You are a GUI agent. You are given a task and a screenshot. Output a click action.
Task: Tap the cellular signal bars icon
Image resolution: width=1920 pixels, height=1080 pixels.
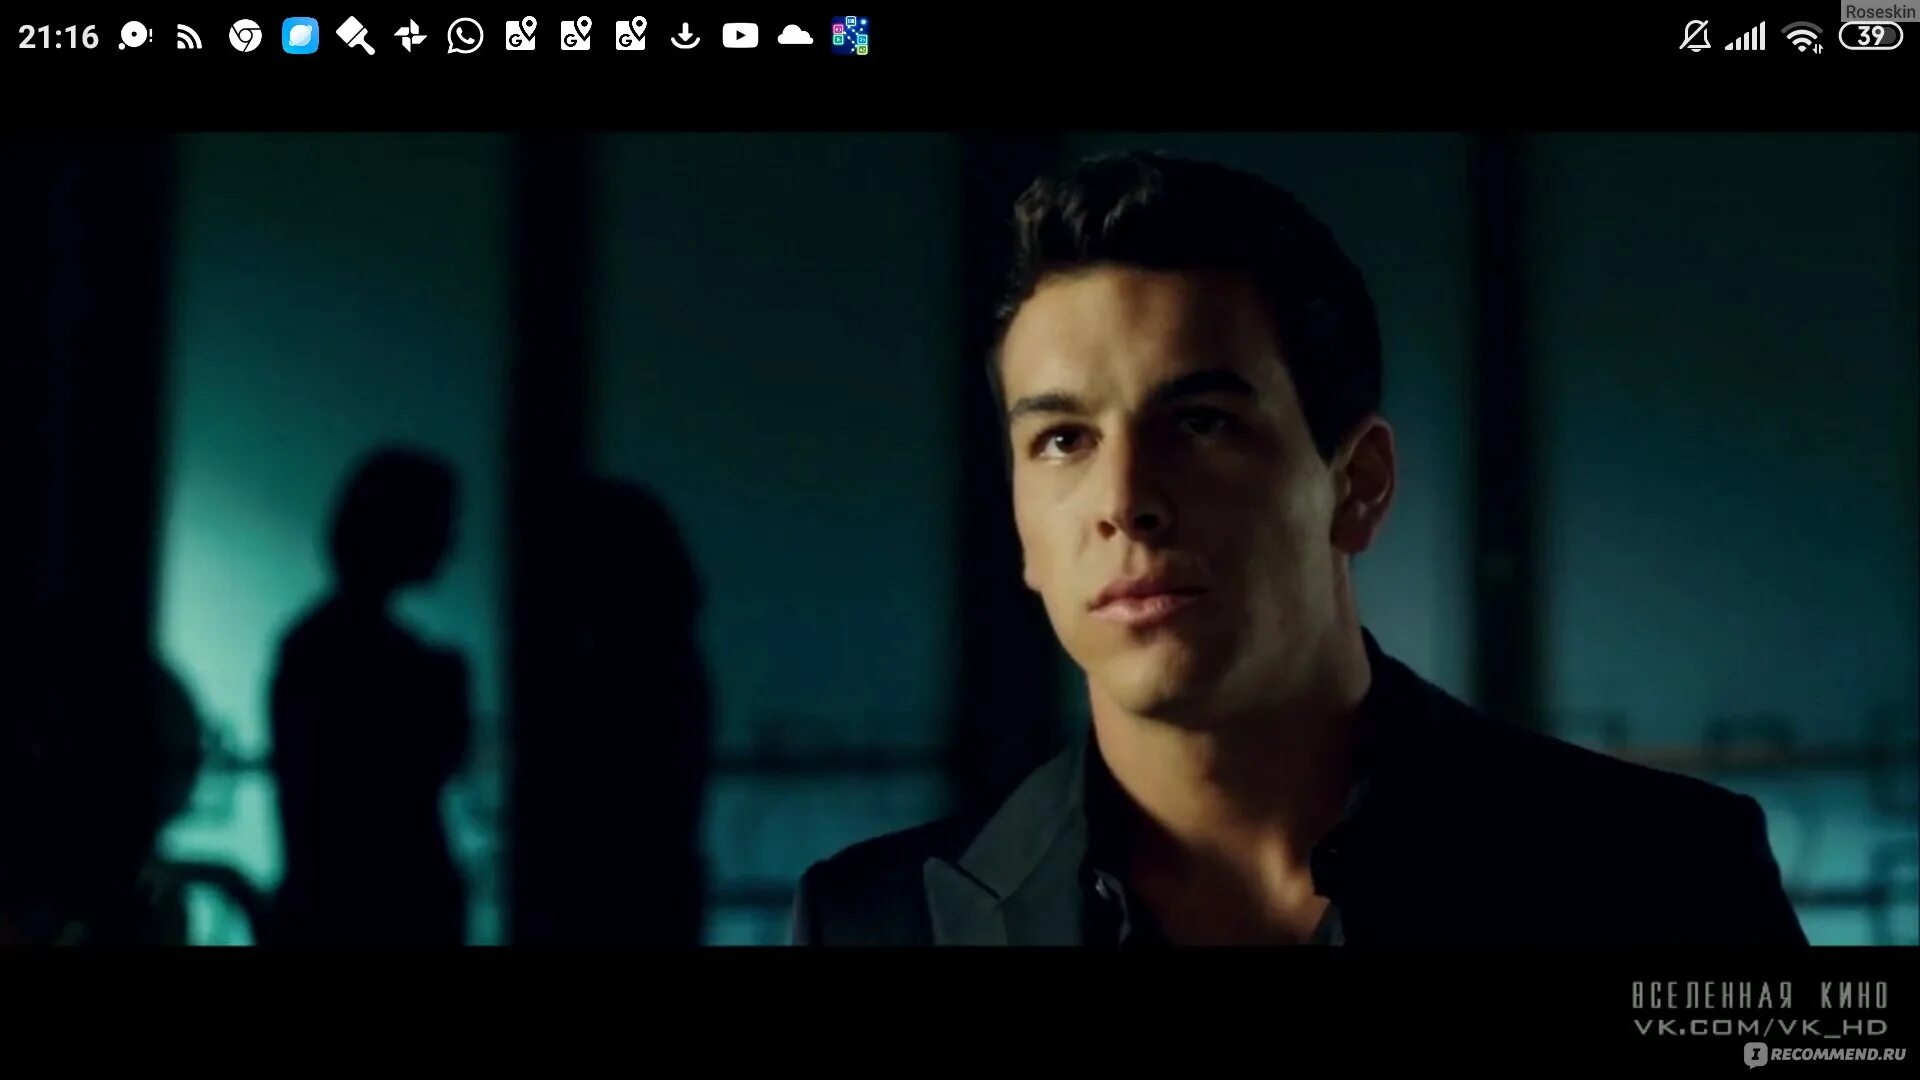(x=1745, y=38)
